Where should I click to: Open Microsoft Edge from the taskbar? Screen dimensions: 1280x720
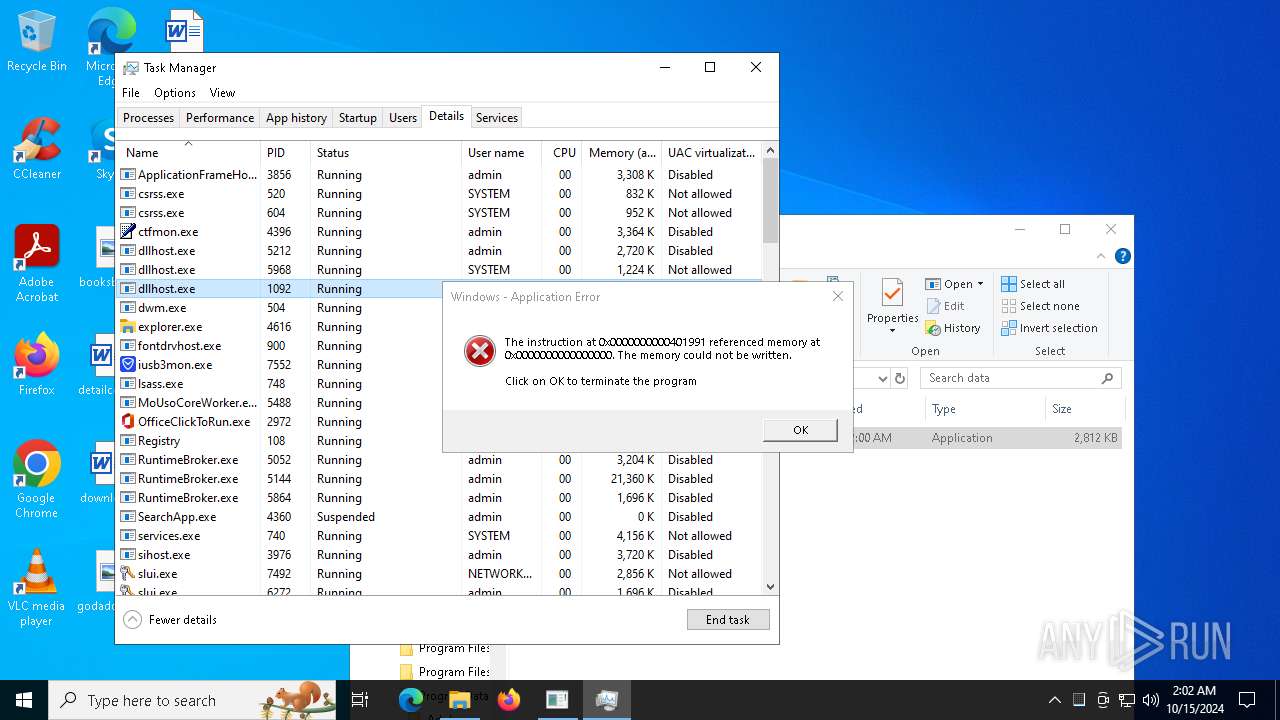point(411,700)
